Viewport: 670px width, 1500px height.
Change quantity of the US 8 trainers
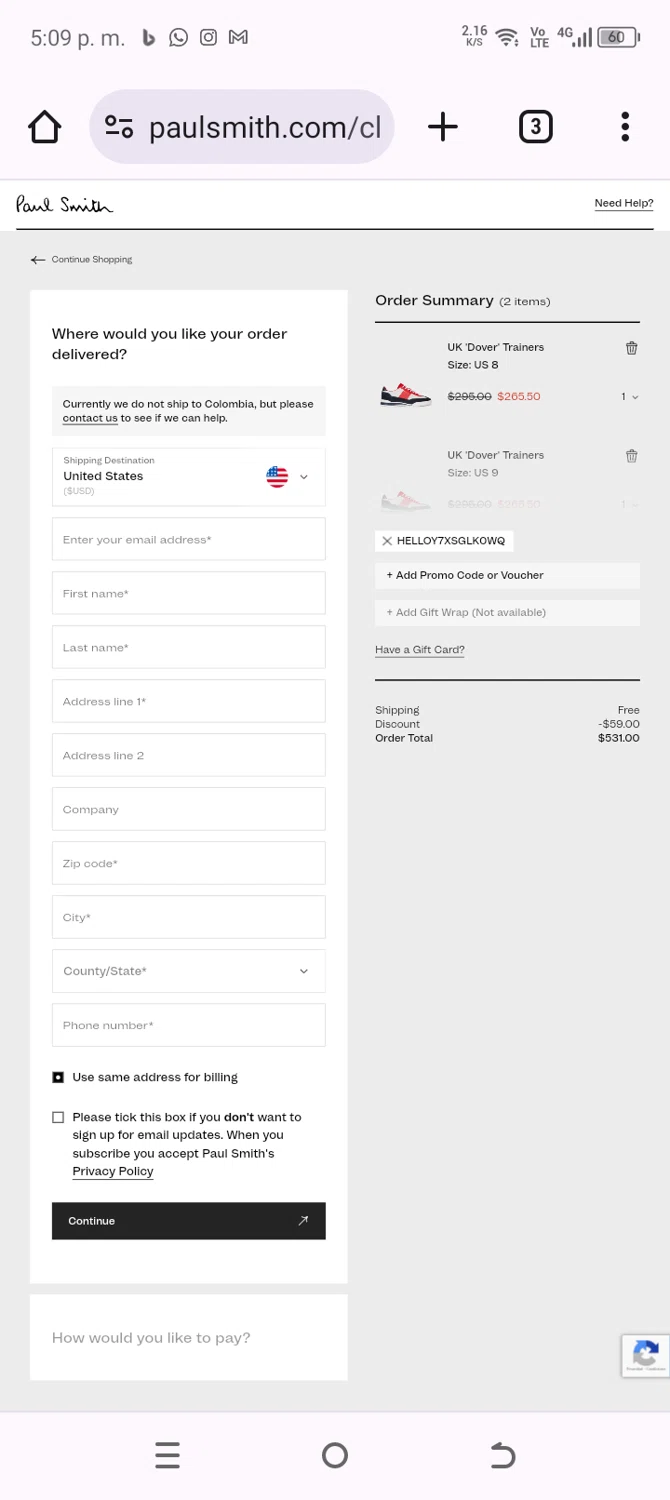click(x=629, y=397)
